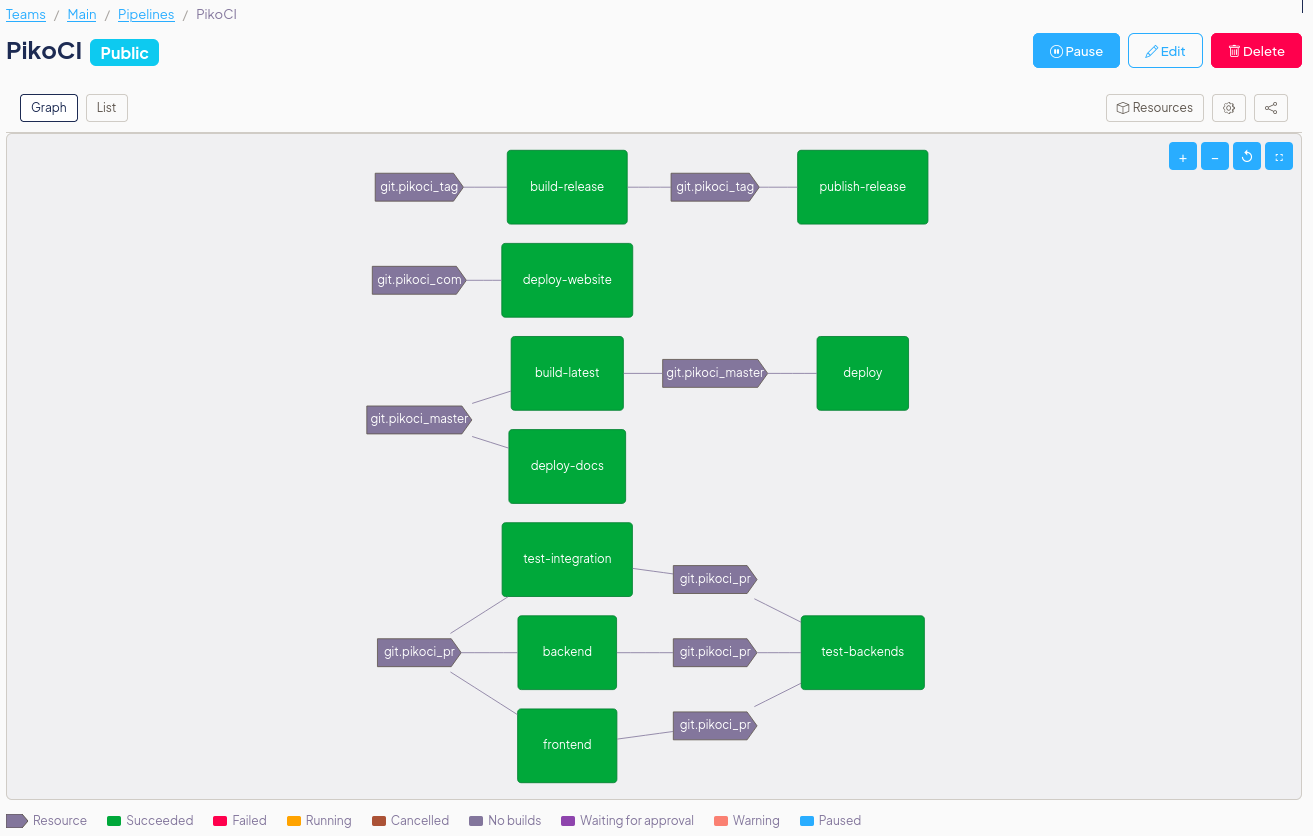Click the orange Running legend swatch
The image size is (1313, 836).
[x=294, y=821]
